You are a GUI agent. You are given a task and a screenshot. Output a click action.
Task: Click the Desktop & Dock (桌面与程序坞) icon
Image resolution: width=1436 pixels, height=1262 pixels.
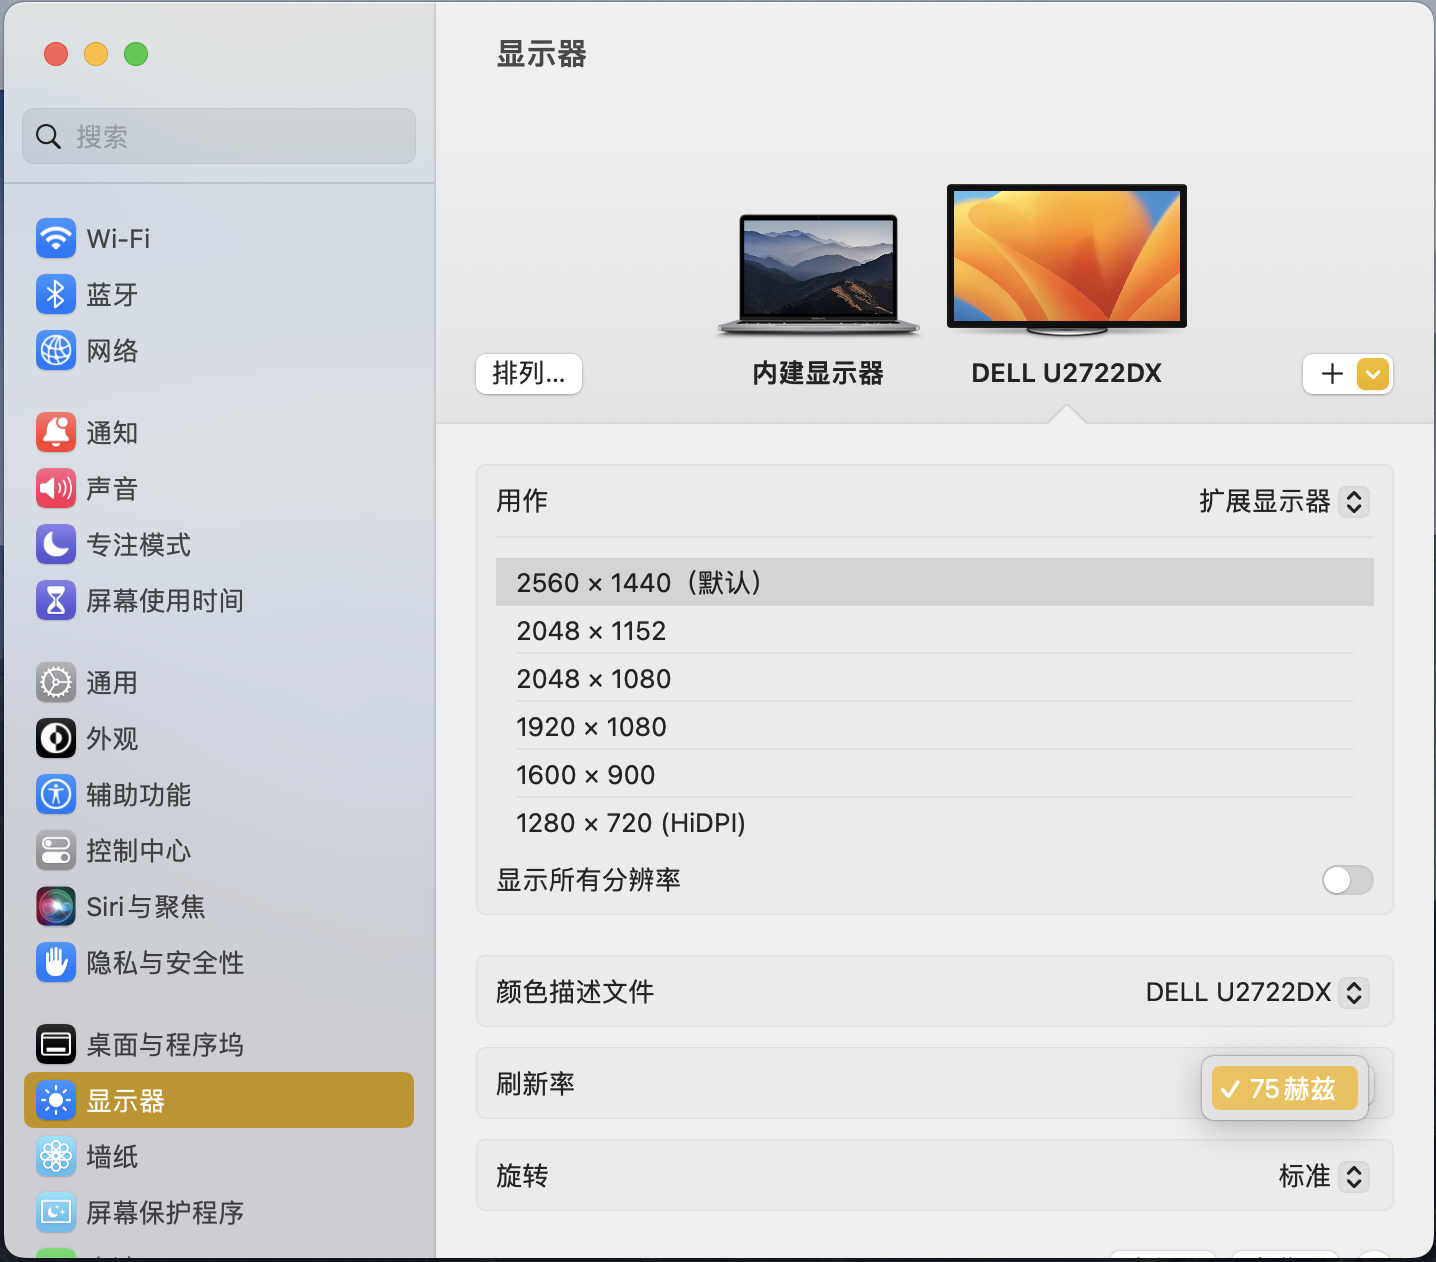[56, 1044]
